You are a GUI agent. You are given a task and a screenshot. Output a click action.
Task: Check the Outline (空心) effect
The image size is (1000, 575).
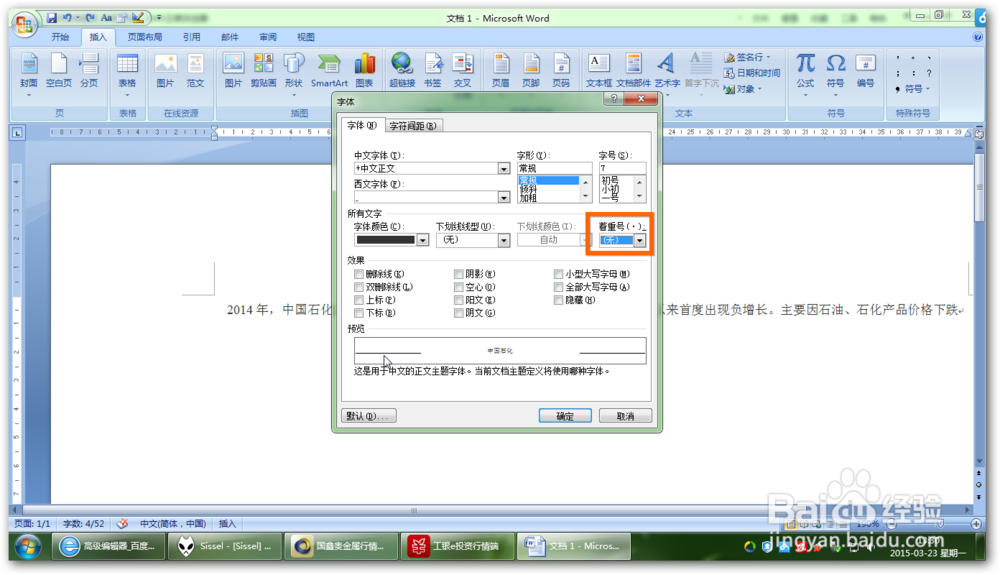[x=459, y=287]
